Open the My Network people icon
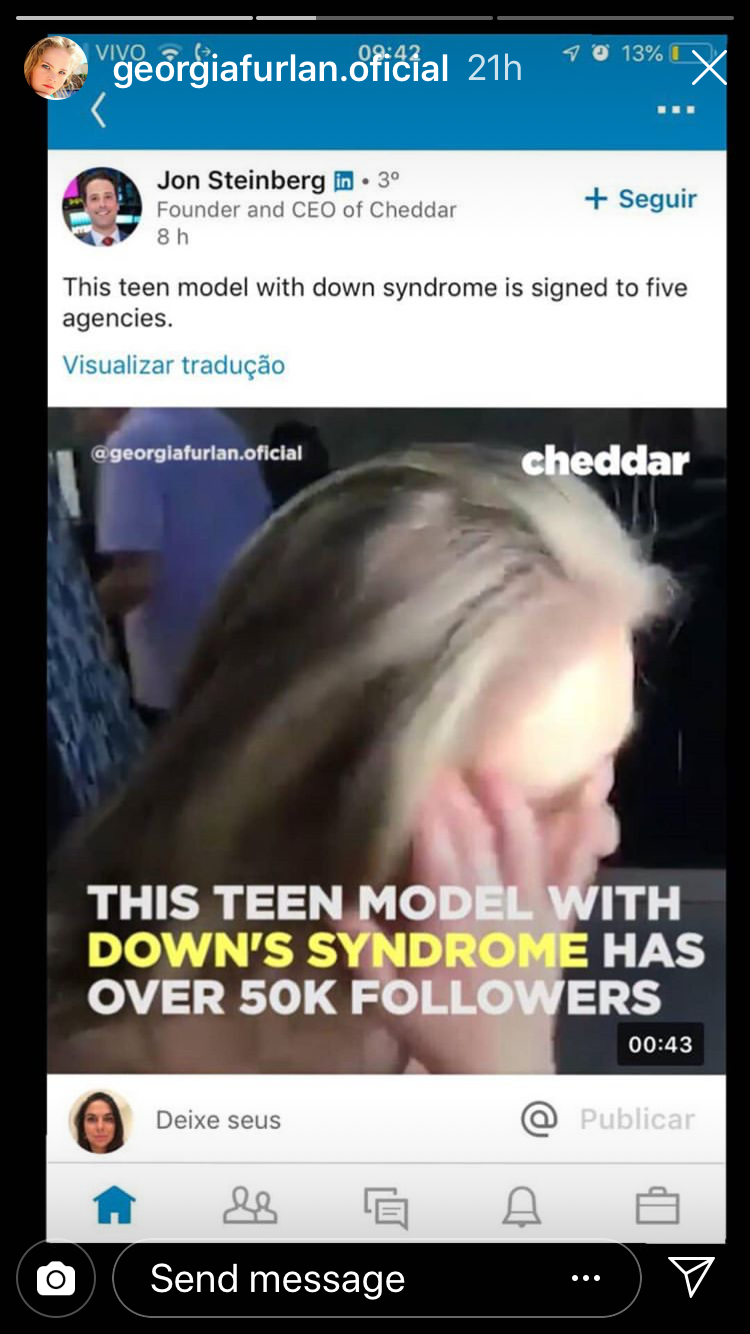This screenshot has height=1334, width=750. click(250, 1206)
